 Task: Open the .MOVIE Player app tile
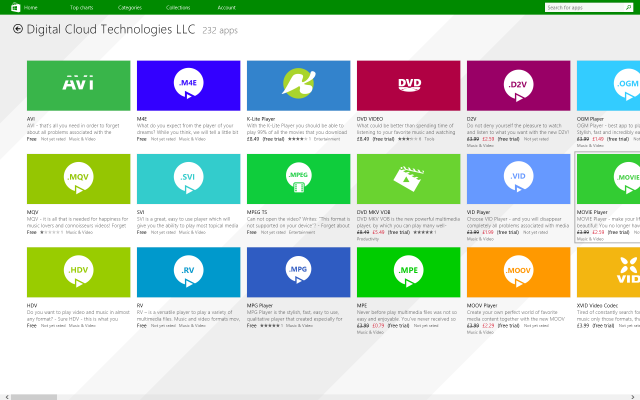pyautogui.click(x=608, y=179)
